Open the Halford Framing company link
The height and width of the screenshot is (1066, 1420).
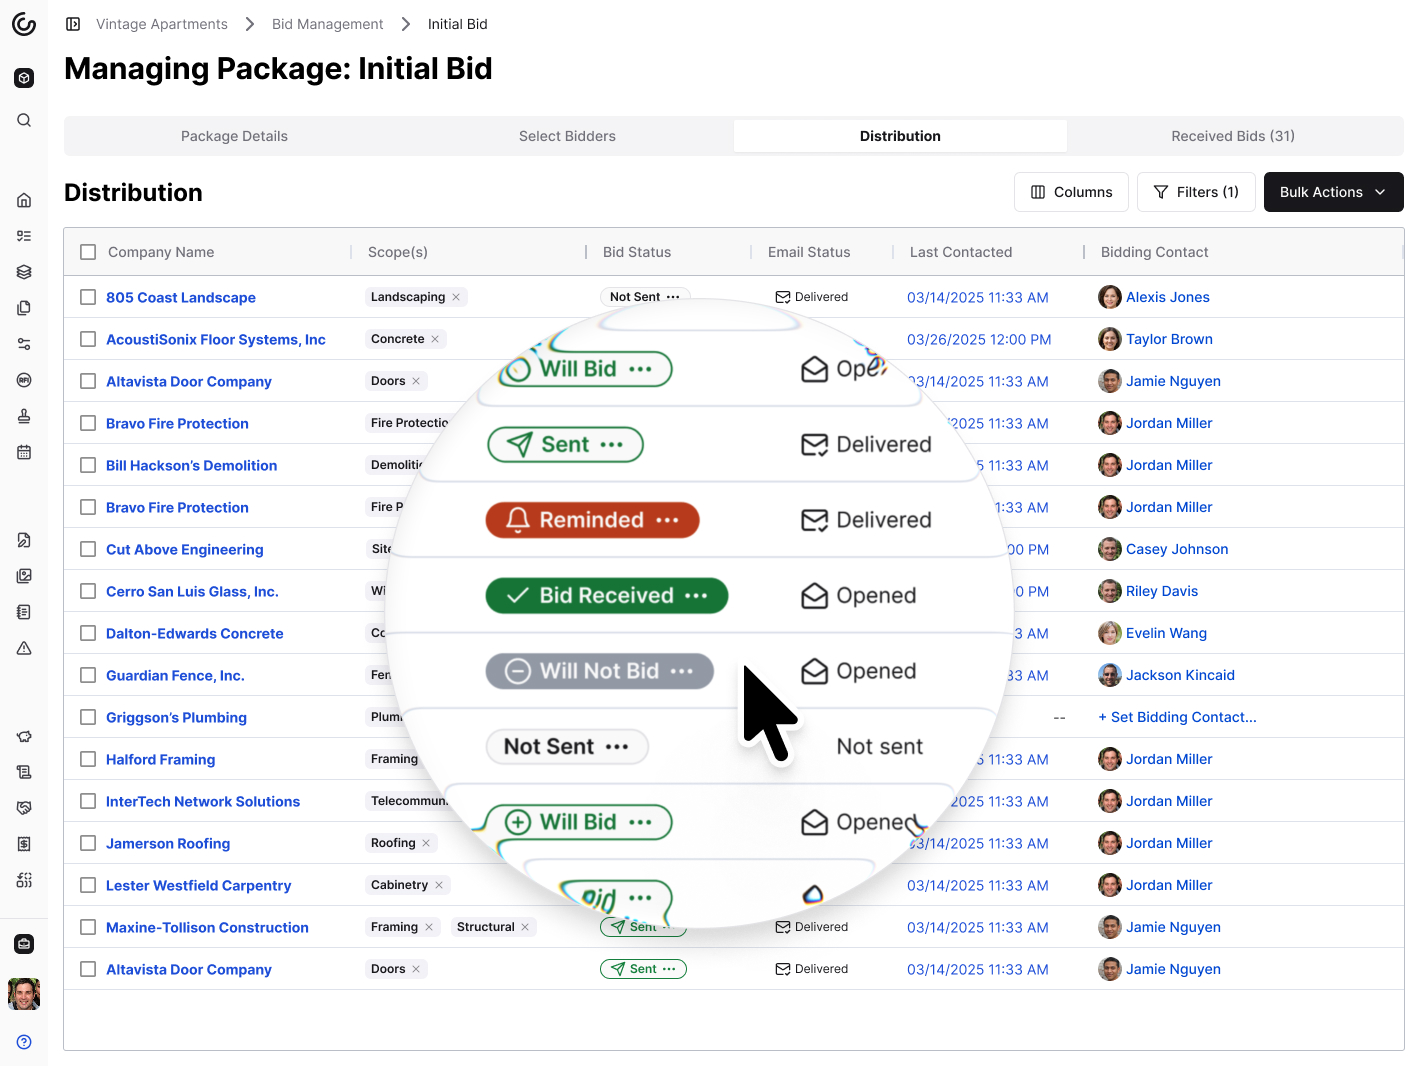(x=161, y=759)
